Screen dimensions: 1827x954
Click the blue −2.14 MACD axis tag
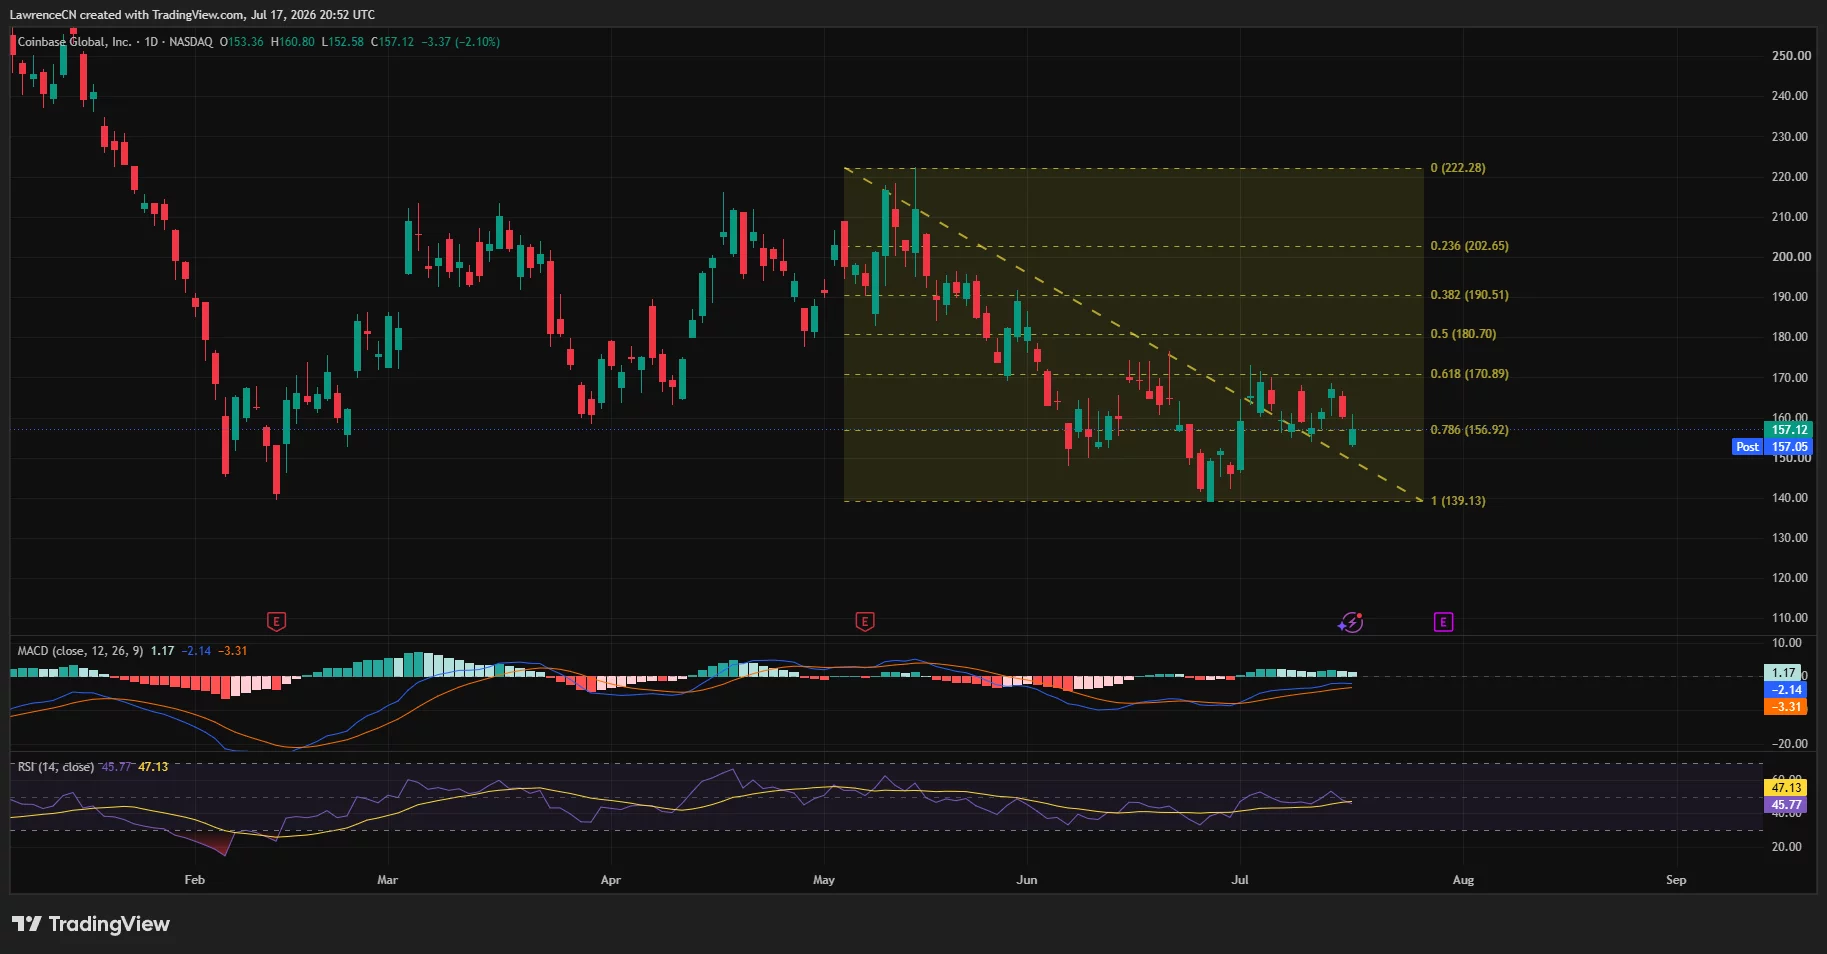click(1785, 690)
